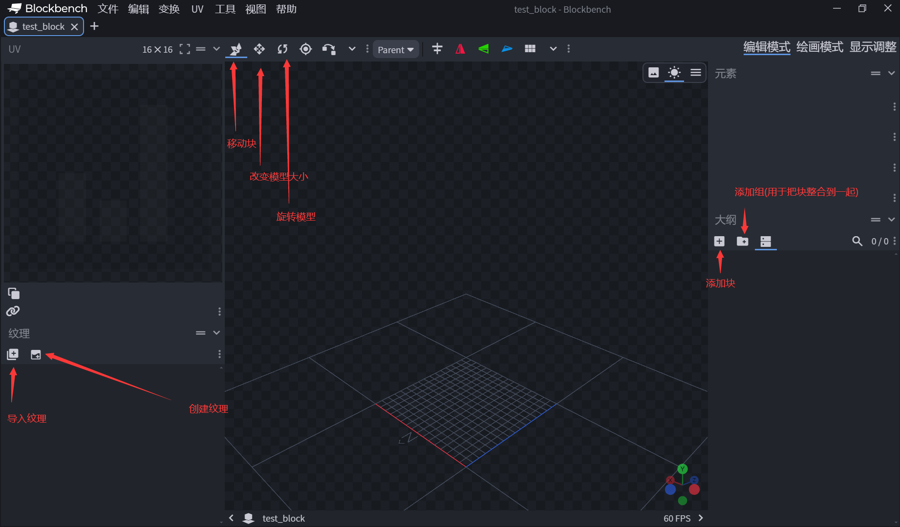Collapse the 纹理 panel with chevron
Viewport: 900px width, 527px height.
point(216,333)
